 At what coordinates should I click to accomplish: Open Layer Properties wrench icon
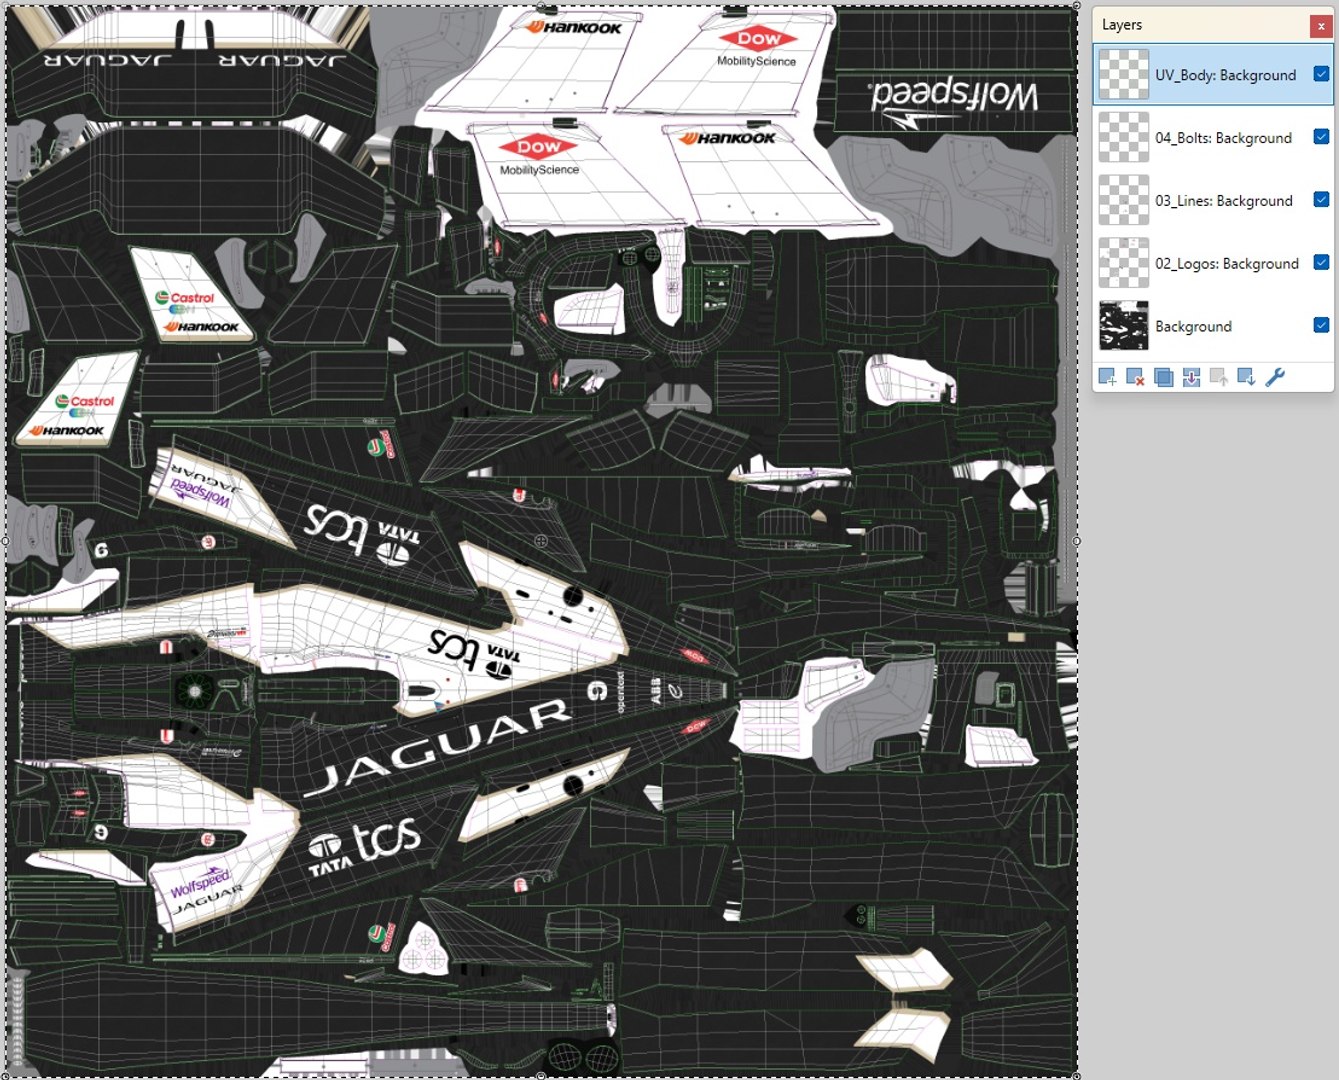coord(1275,377)
